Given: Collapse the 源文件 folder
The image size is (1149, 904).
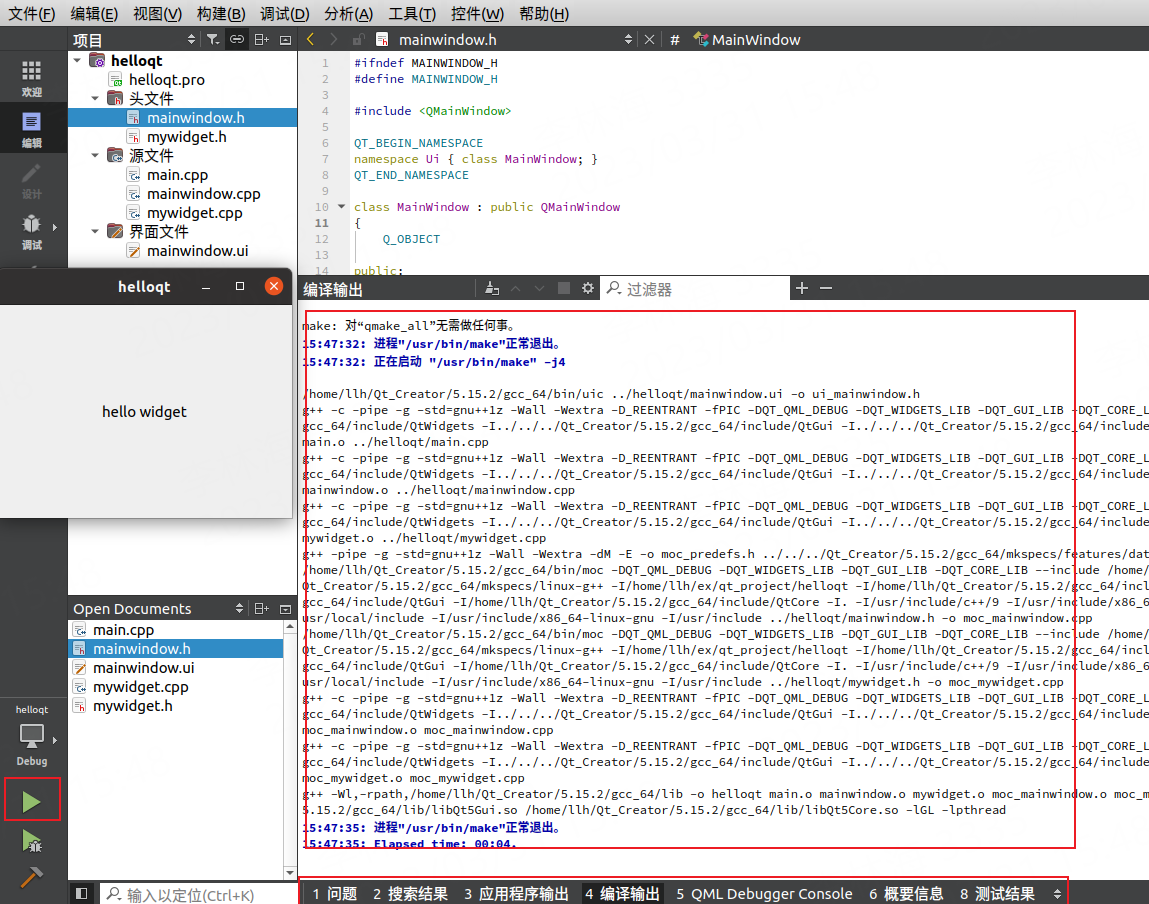Looking at the screenshot, I should tap(95, 155).
